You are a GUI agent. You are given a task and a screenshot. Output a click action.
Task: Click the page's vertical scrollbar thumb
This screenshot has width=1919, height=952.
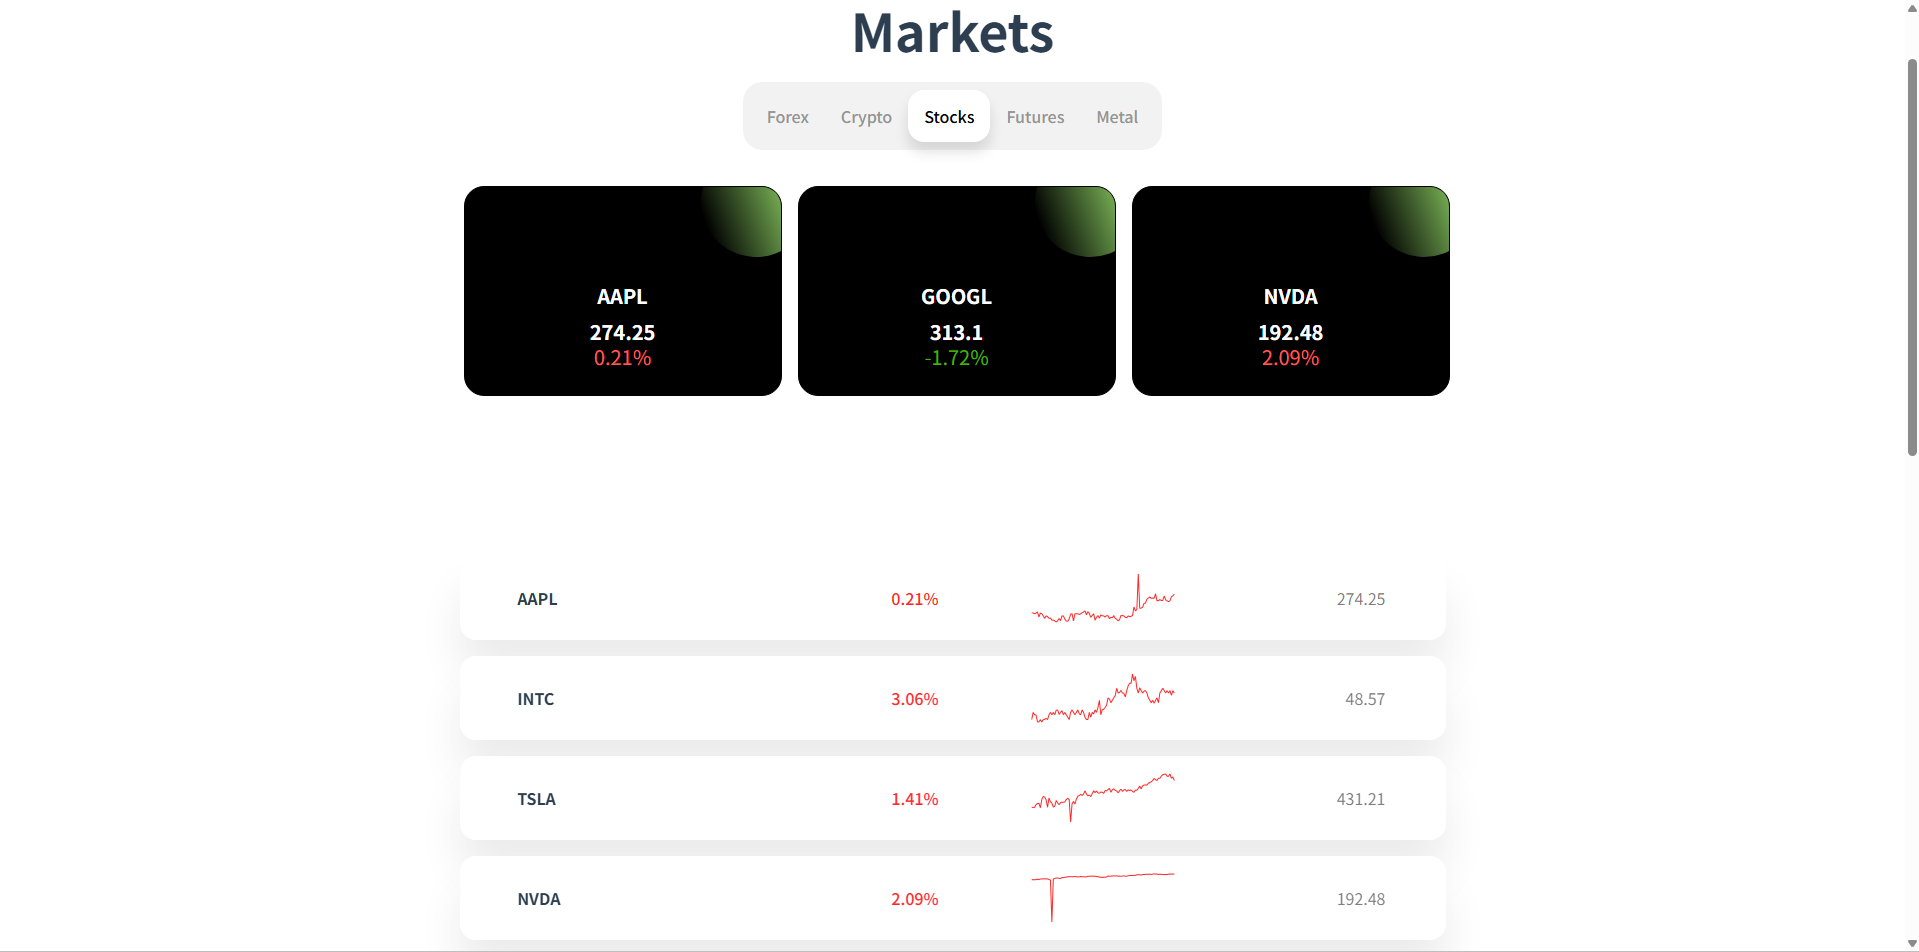click(1912, 257)
